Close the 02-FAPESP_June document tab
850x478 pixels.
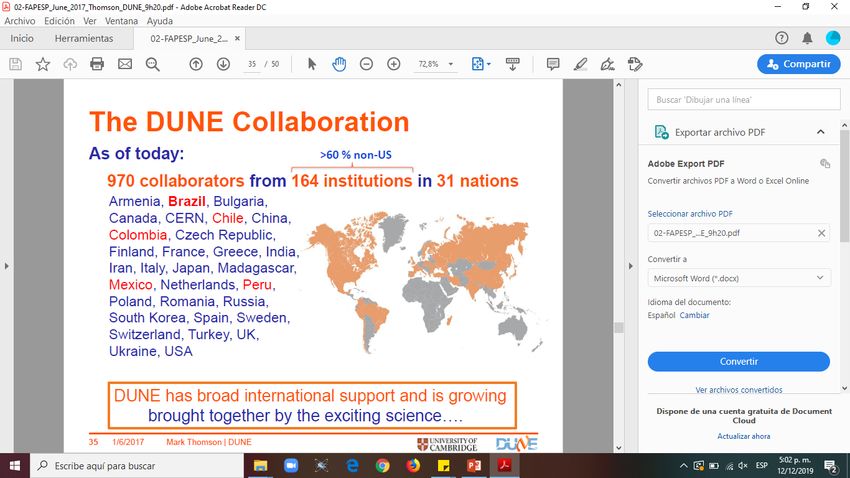coord(237,38)
